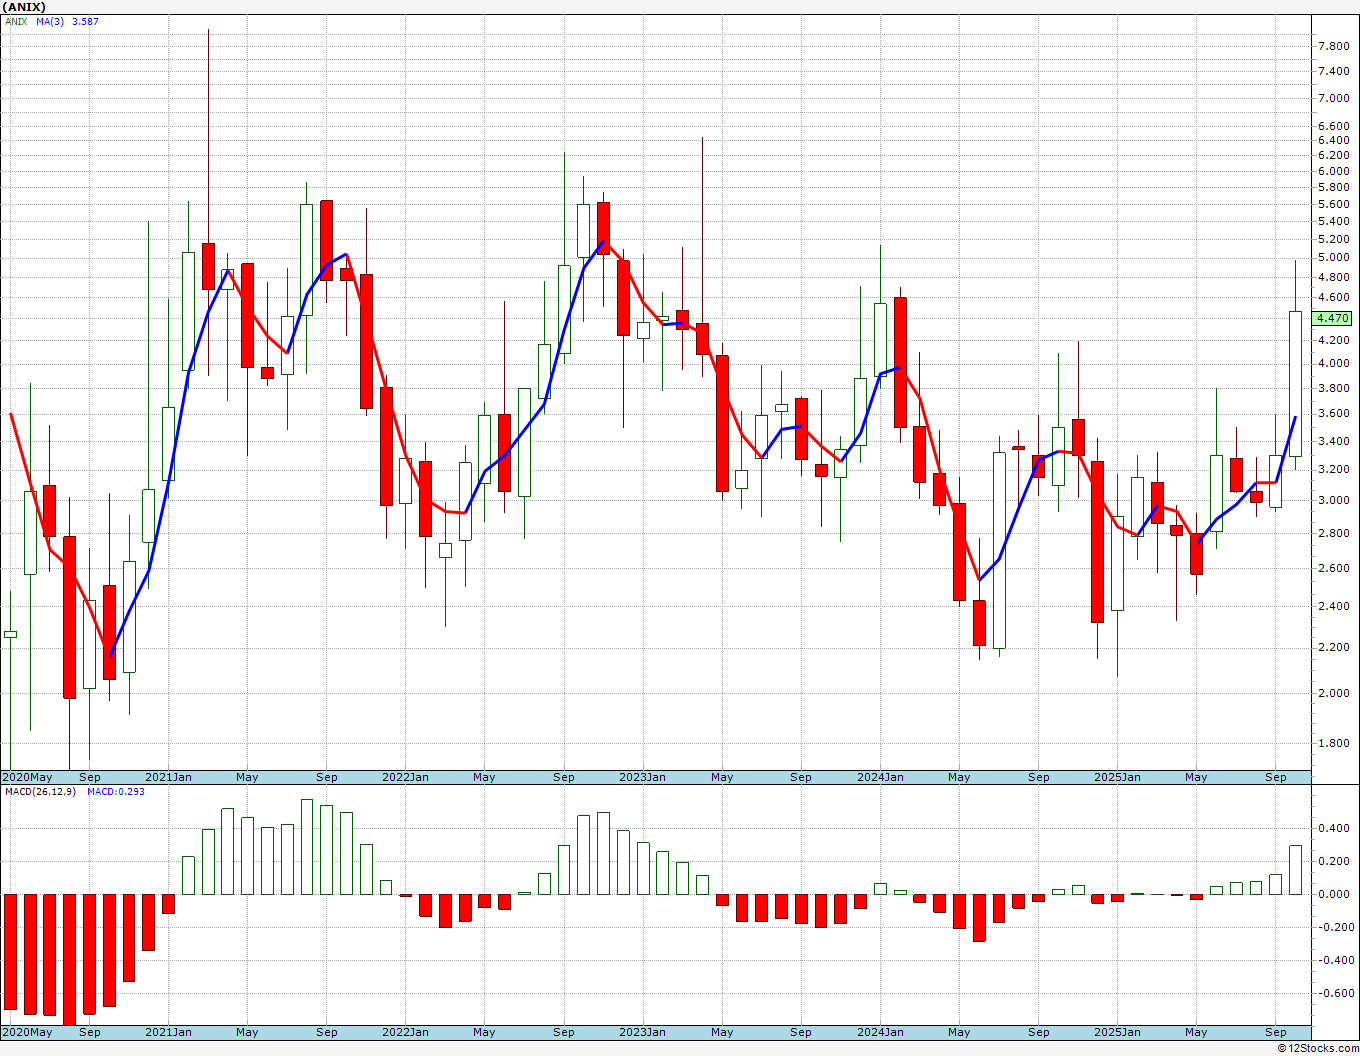Click 2020May on the MACD panel time axis
Image resolution: width=1360 pixels, height=1056 pixels.
point(28,1032)
